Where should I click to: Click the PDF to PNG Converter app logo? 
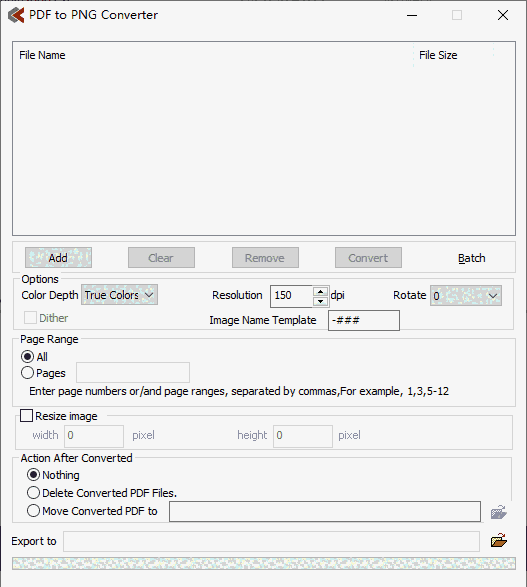pyautogui.click(x=16, y=15)
